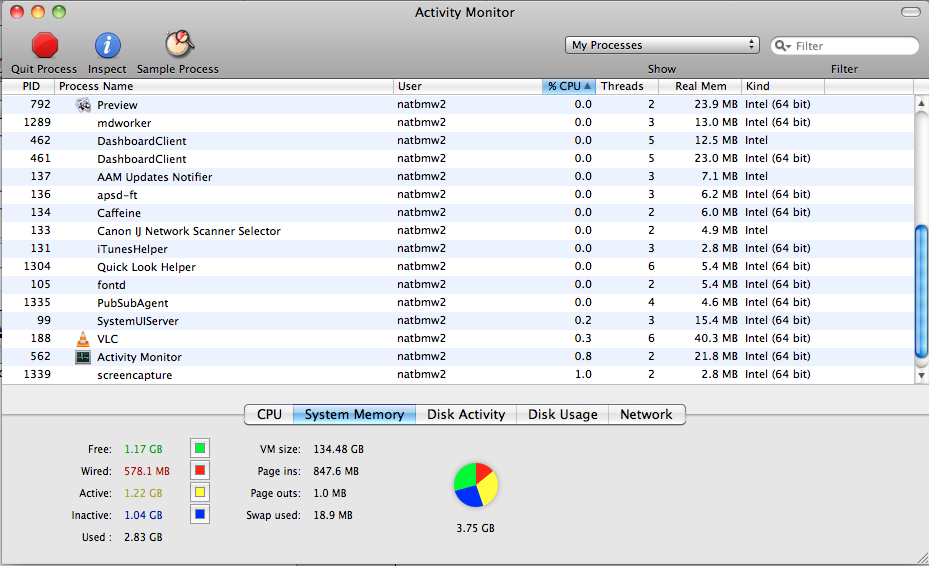The image size is (929, 566).
Task: Click the red Quit Process stop icon
Action: (x=44, y=45)
